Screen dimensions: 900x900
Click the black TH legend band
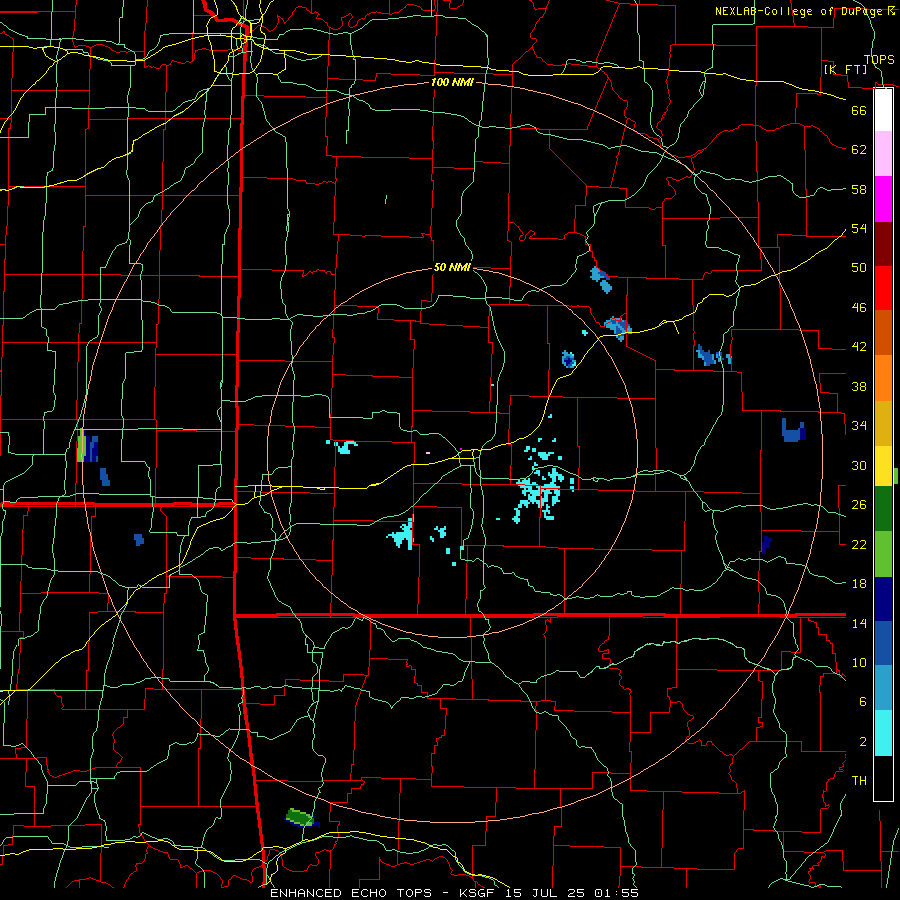click(x=883, y=778)
